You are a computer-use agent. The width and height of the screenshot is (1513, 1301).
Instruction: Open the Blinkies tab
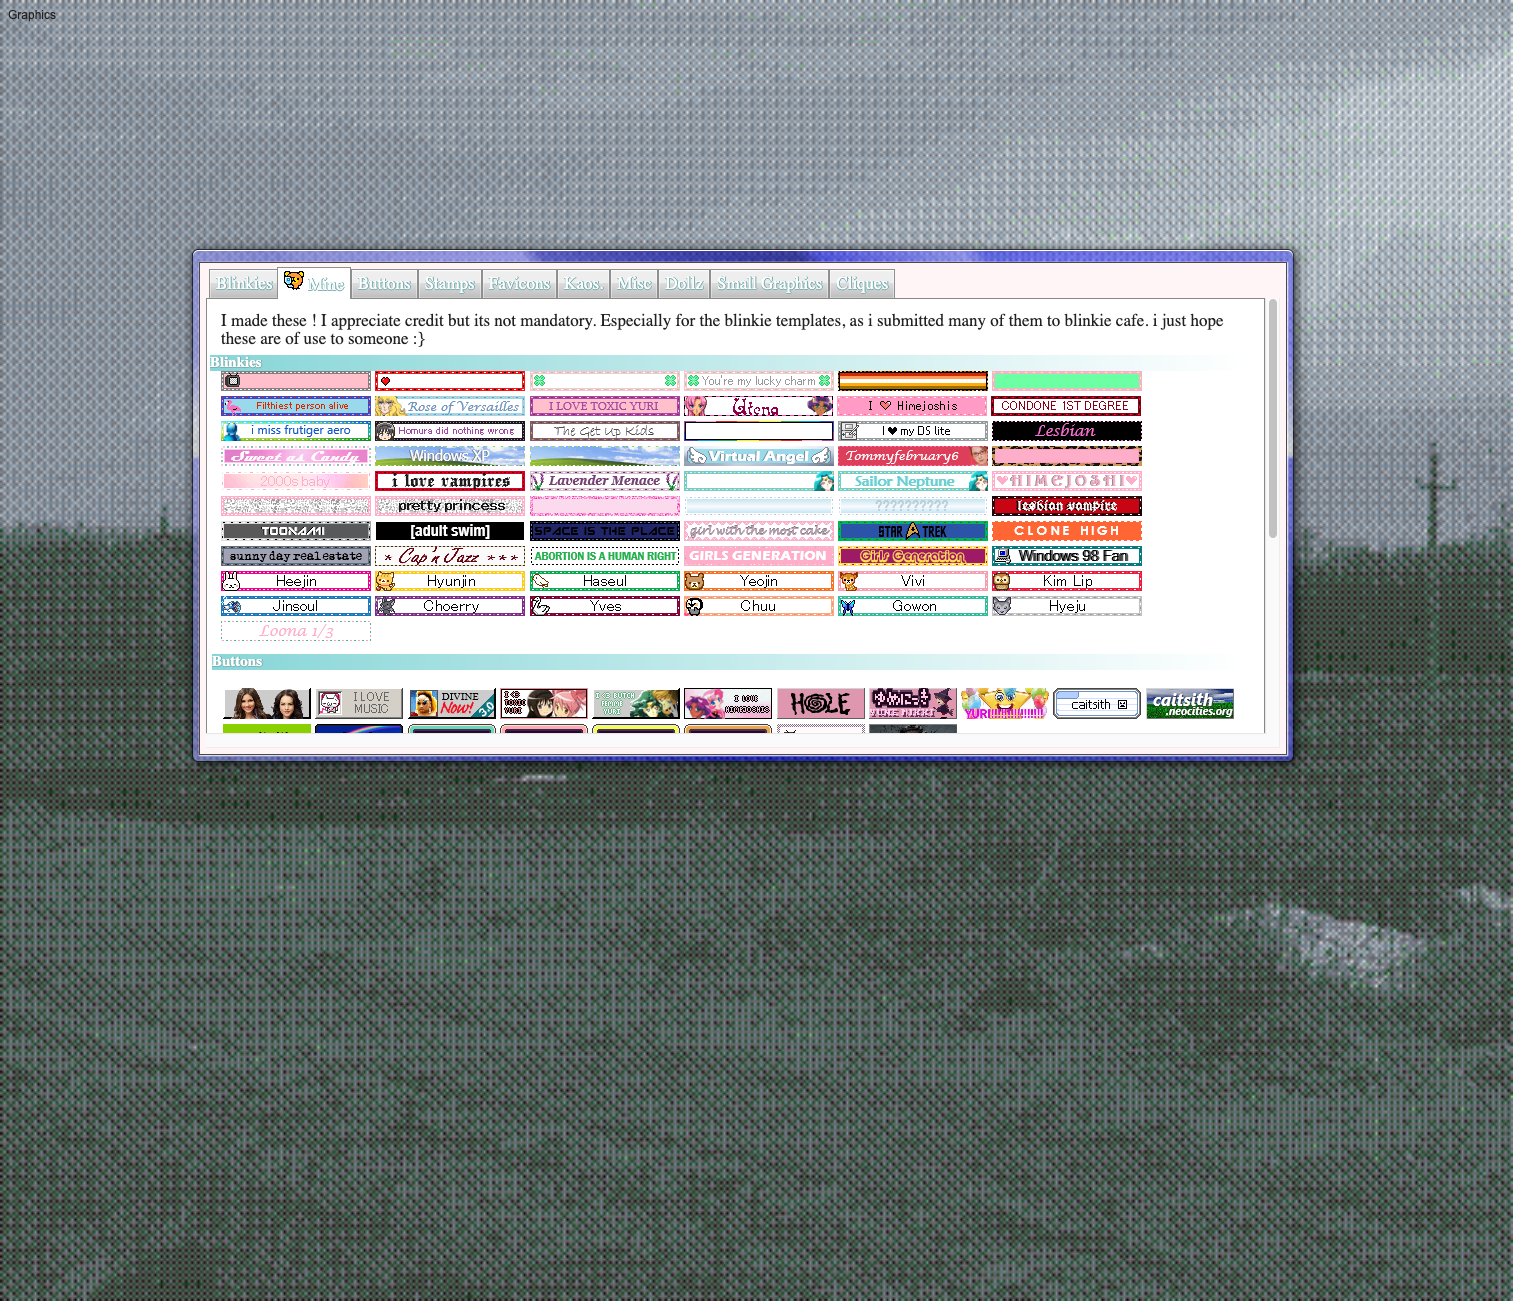point(244,284)
